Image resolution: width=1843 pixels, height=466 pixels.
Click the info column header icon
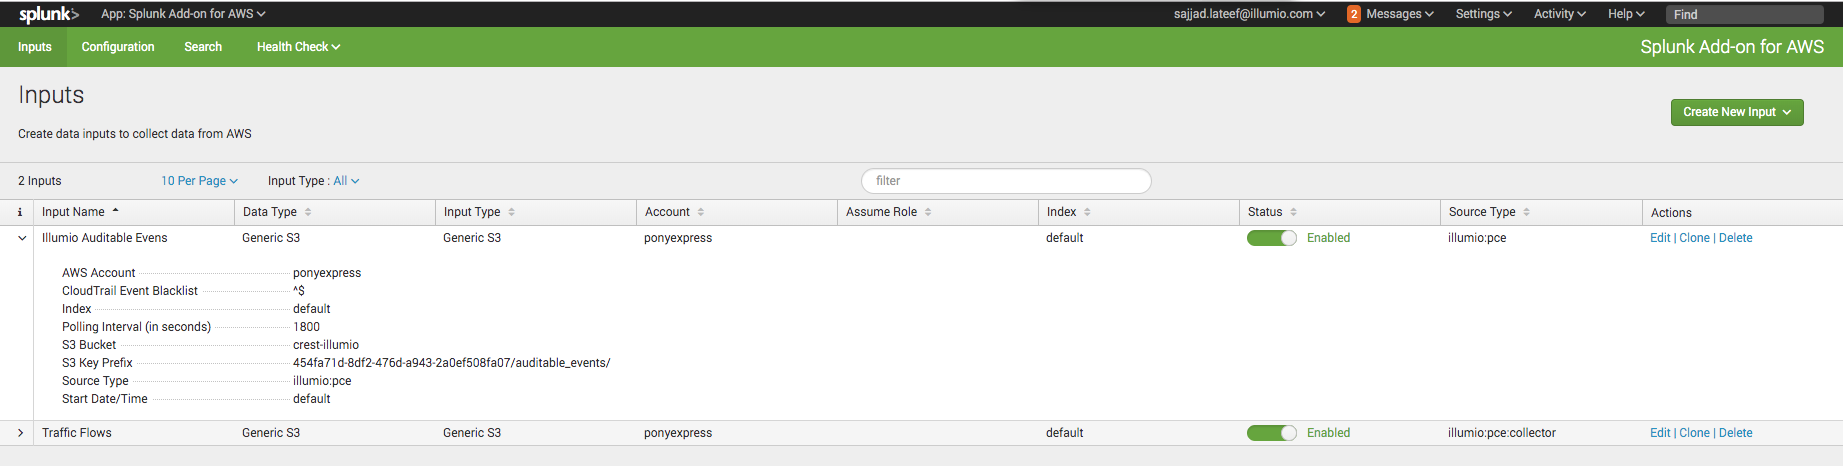click(20, 212)
